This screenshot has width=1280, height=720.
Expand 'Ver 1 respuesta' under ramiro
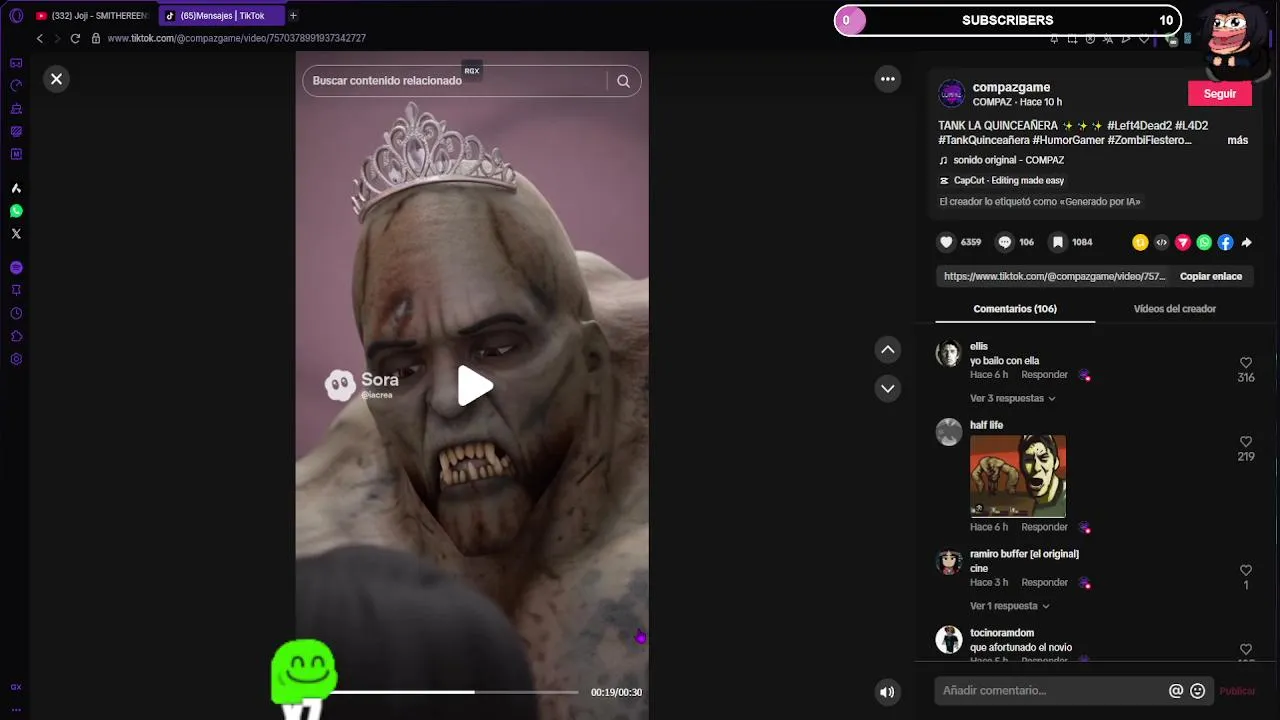(1009, 606)
